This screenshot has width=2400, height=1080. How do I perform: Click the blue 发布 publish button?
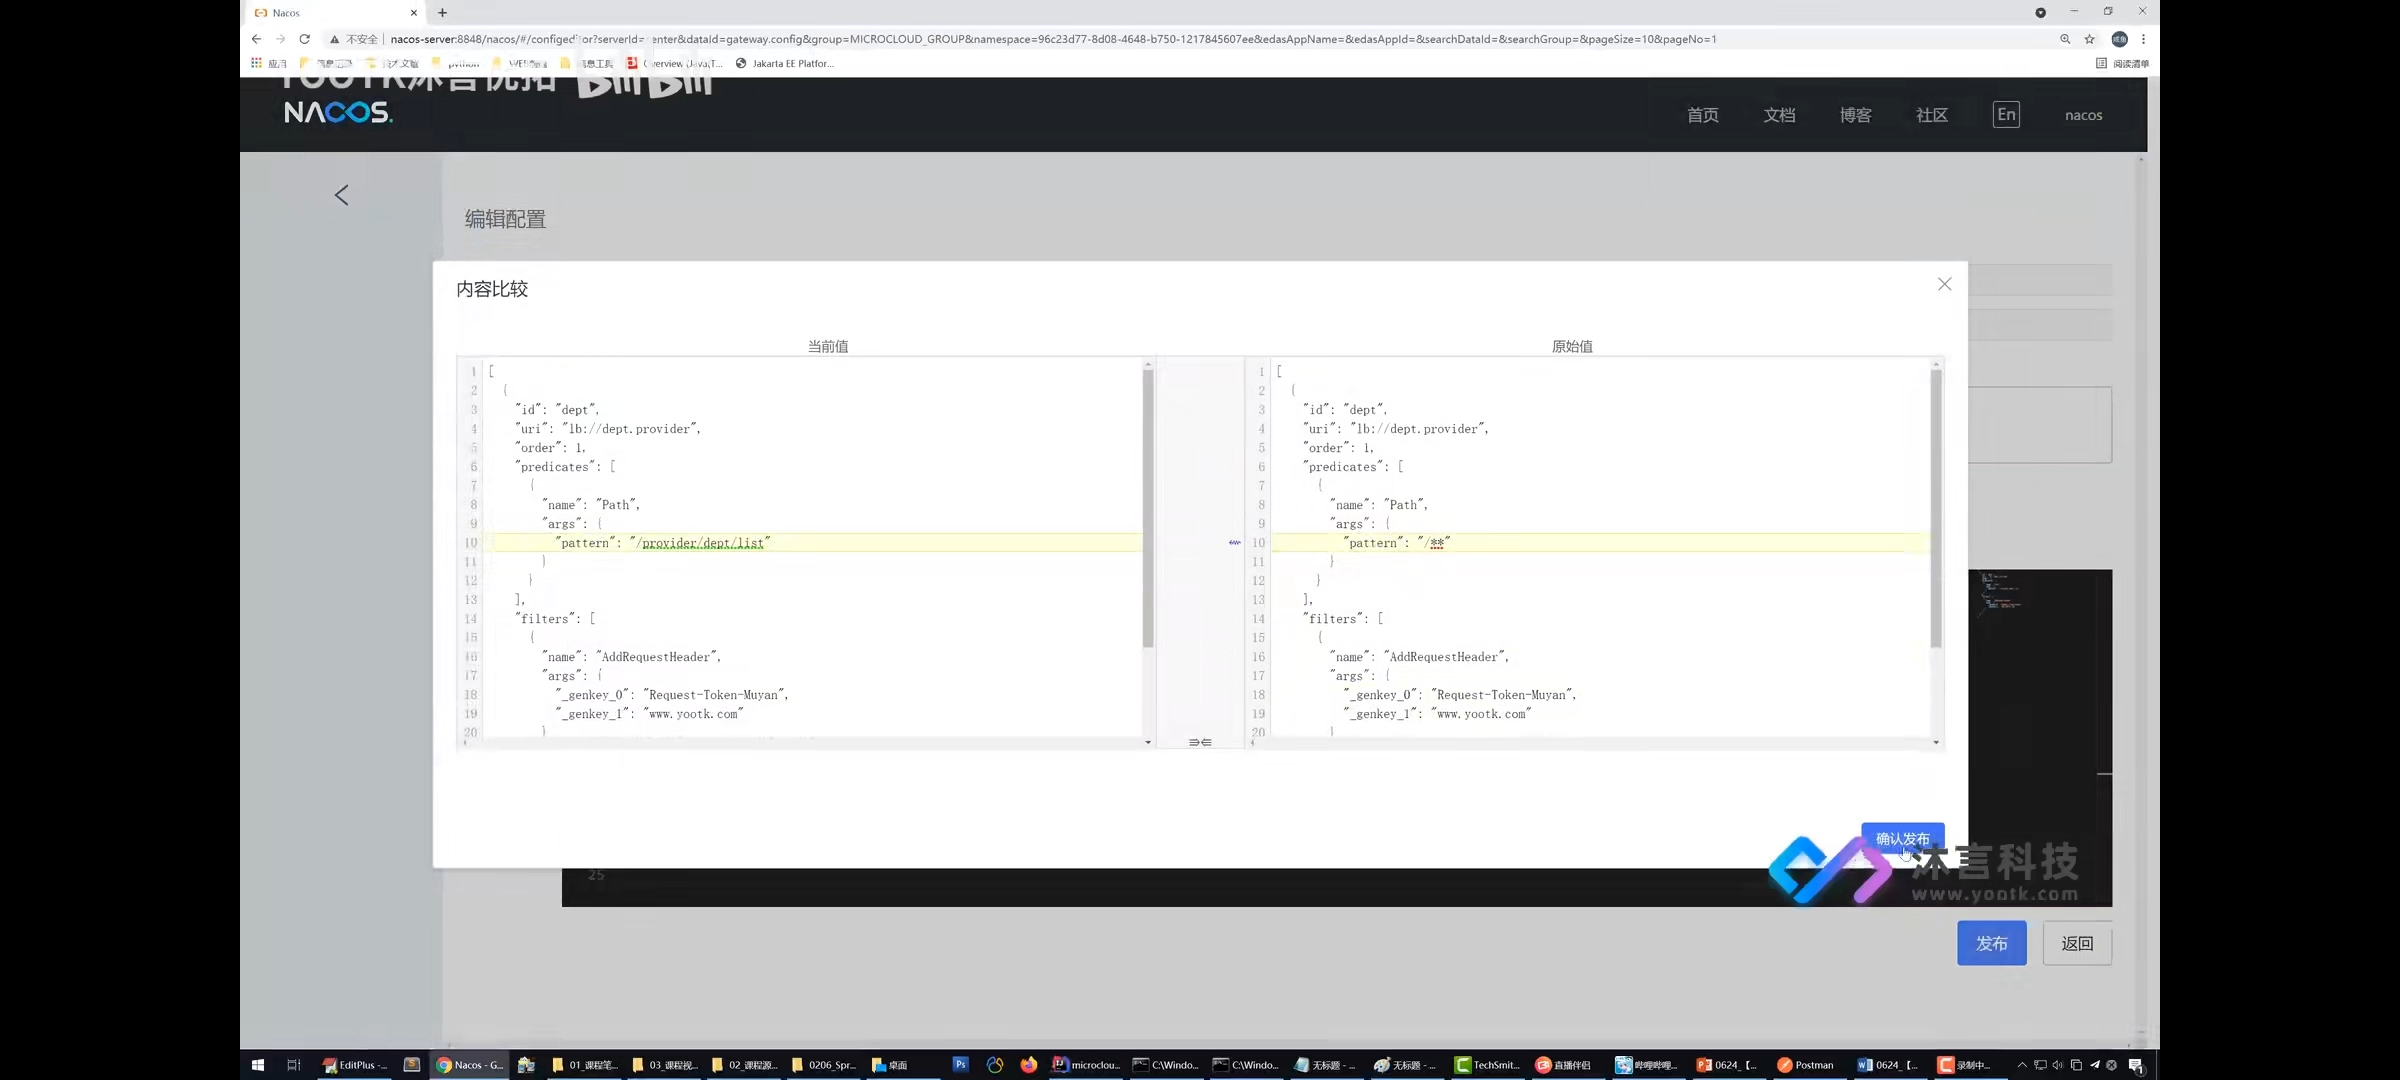click(1991, 943)
